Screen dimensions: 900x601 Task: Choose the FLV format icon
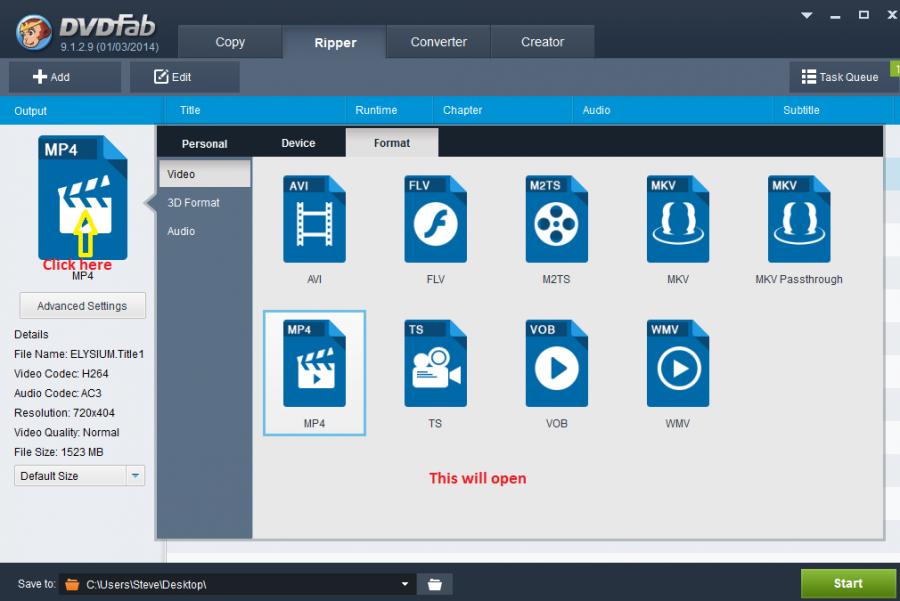435,220
